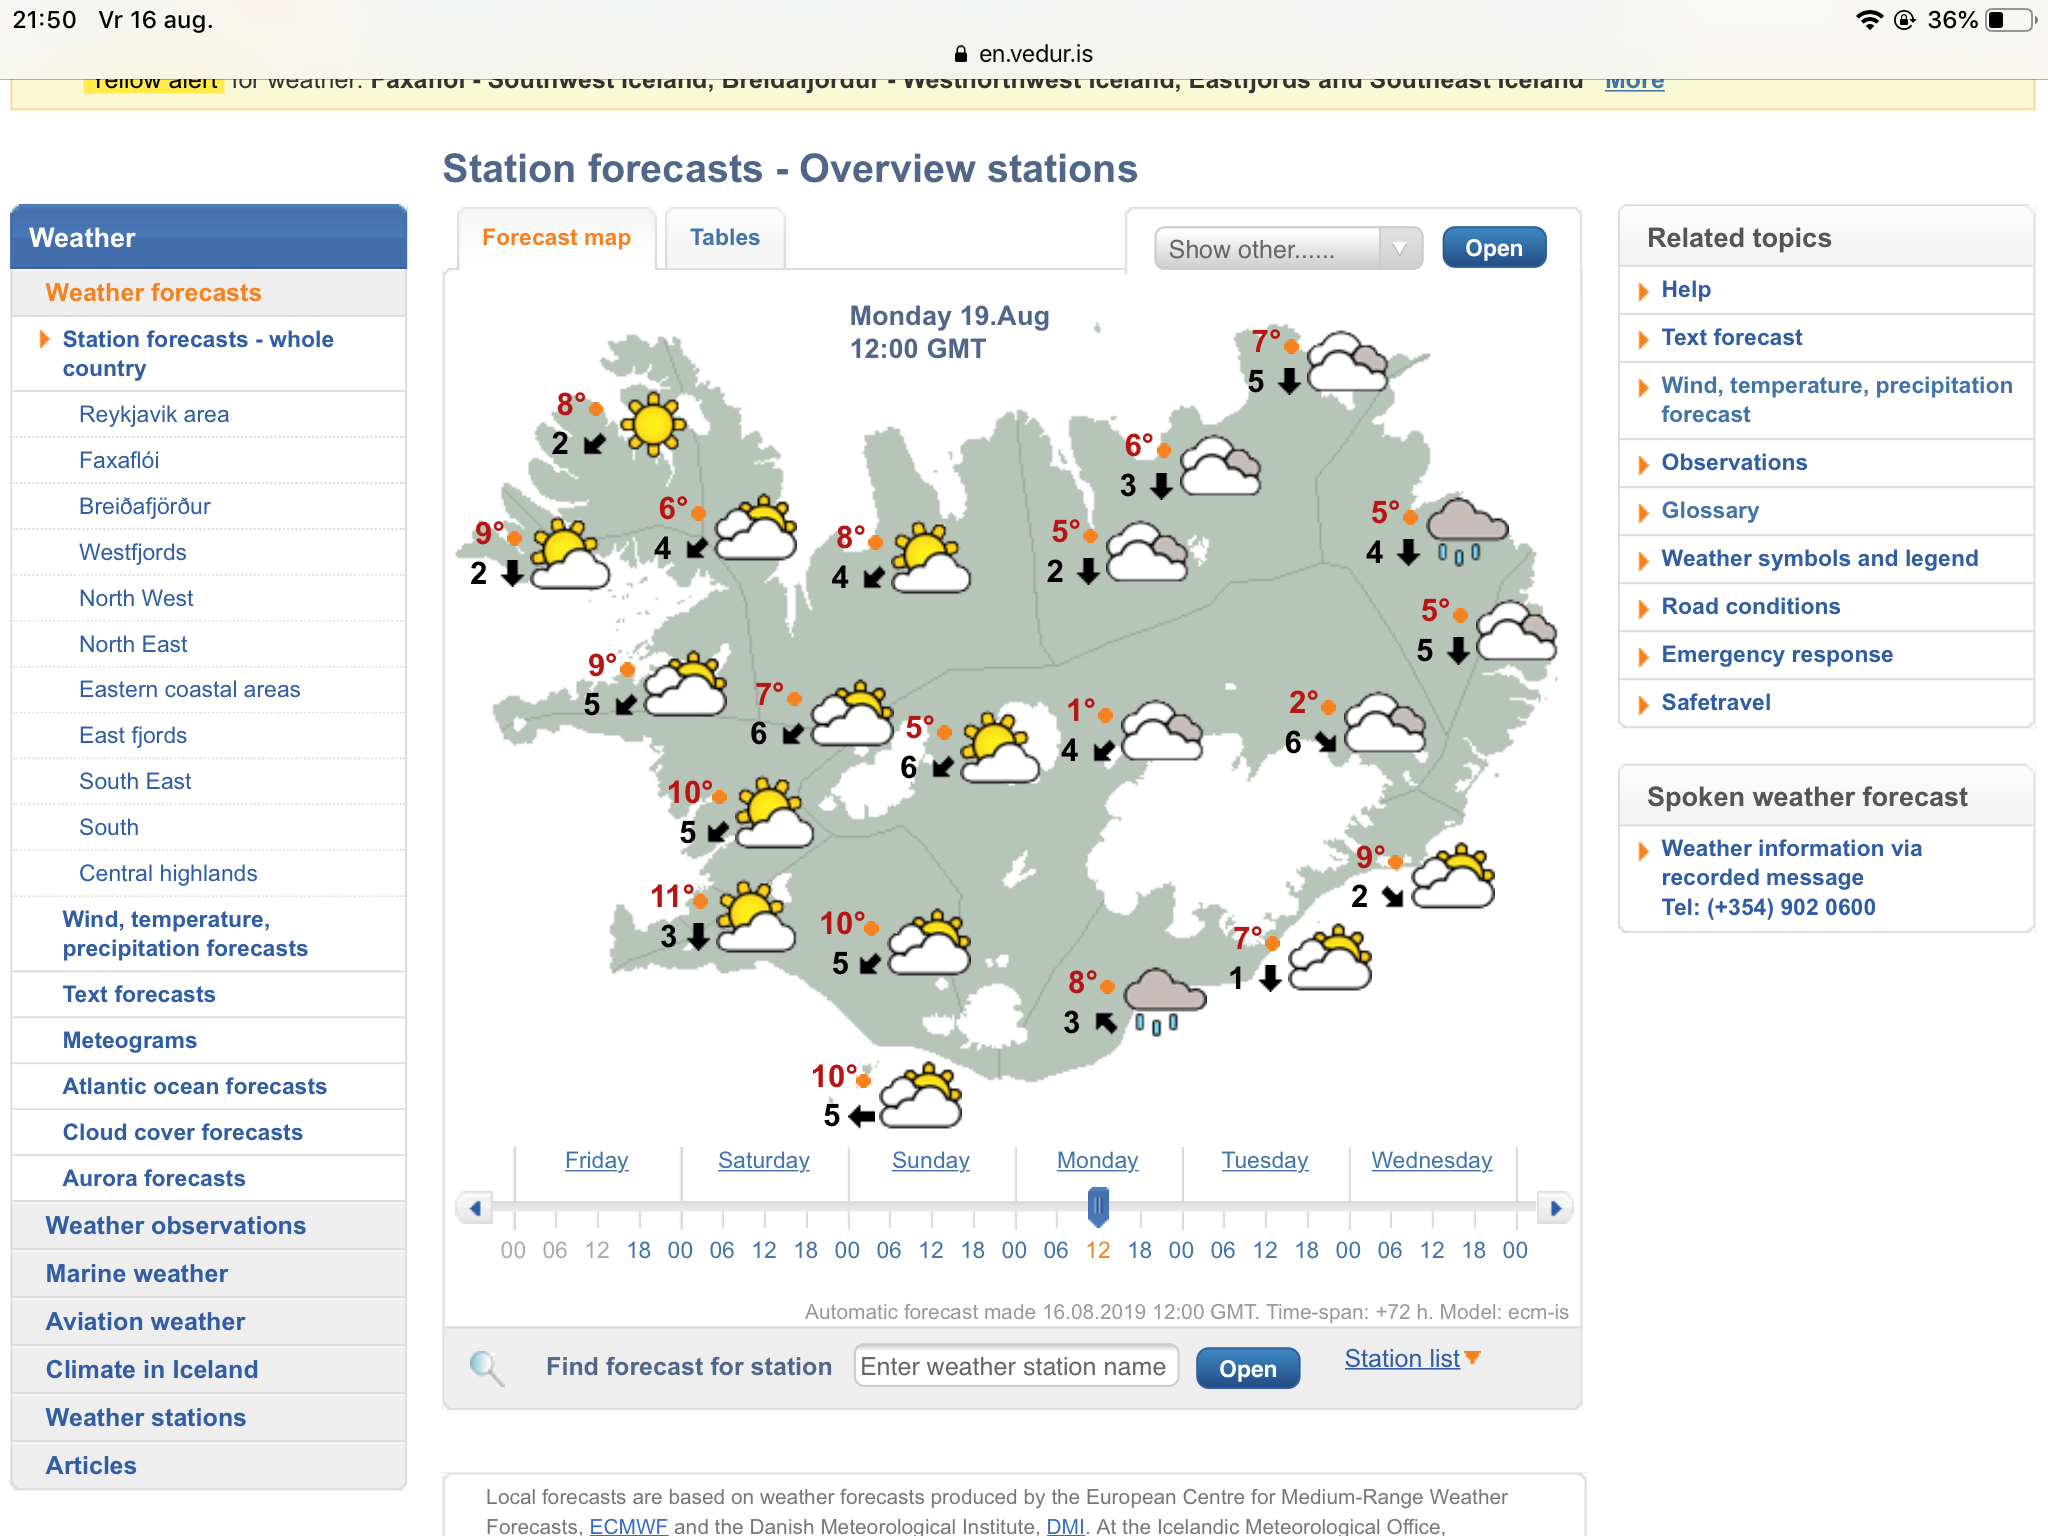Click the lock icon in the address bar
Image resolution: width=2048 pixels, height=1536 pixels.
pos(961,54)
